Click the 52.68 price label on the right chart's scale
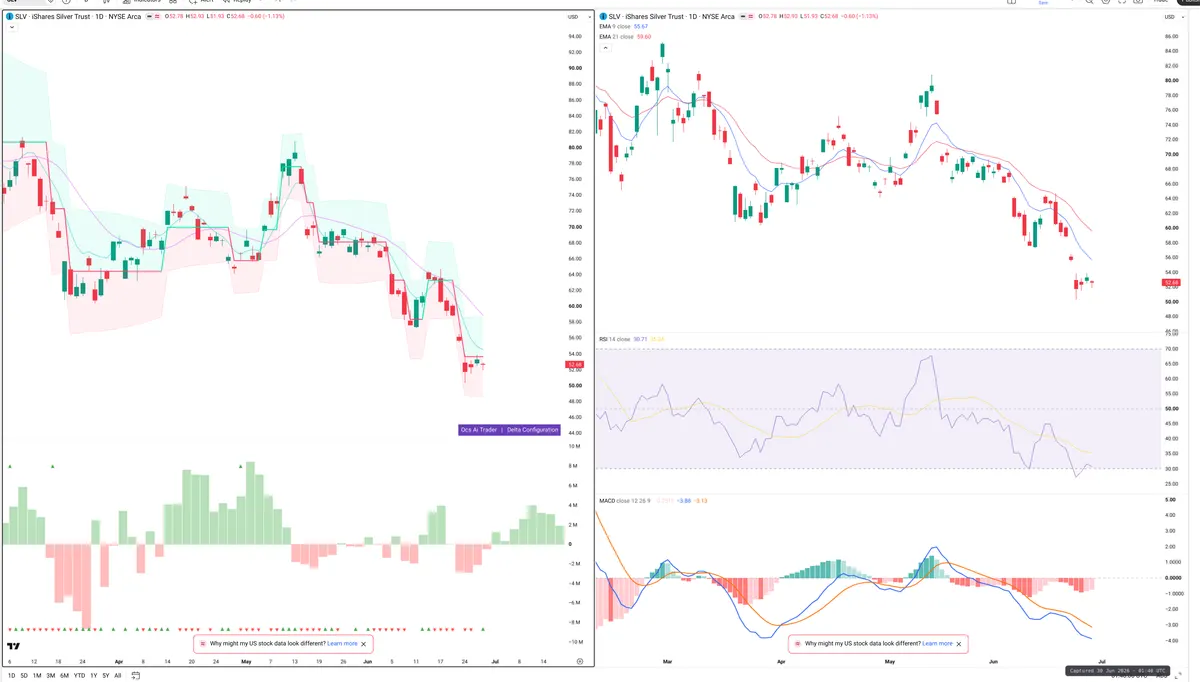1200x682 pixels. click(x=1171, y=283)
